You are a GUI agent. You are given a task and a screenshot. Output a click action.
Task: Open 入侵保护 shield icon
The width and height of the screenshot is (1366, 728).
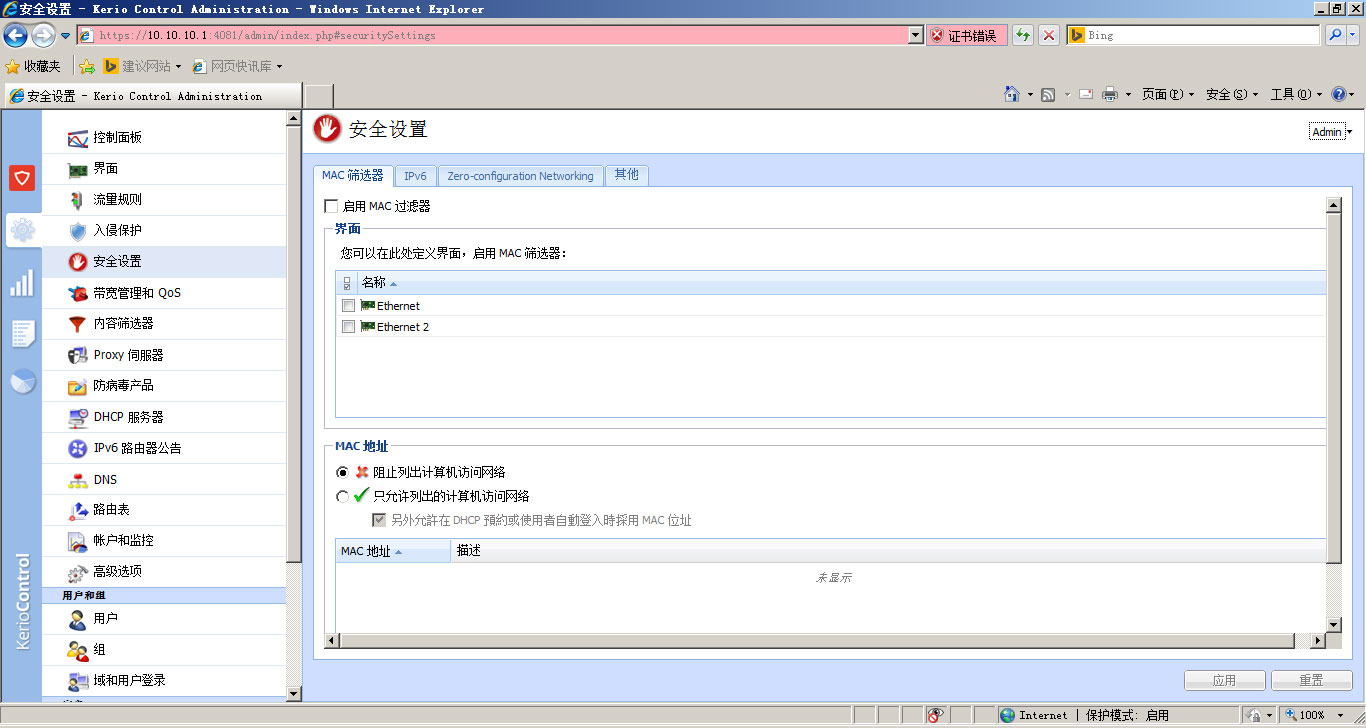[78, 231]
